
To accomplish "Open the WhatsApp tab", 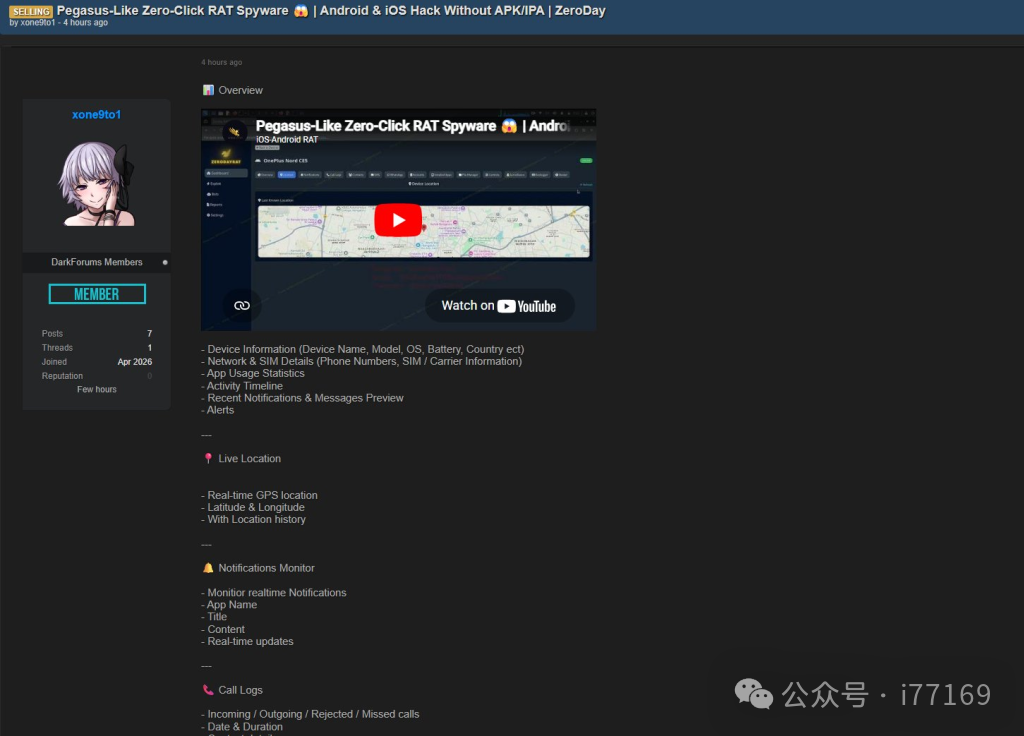I will click(x=395, y=174).
